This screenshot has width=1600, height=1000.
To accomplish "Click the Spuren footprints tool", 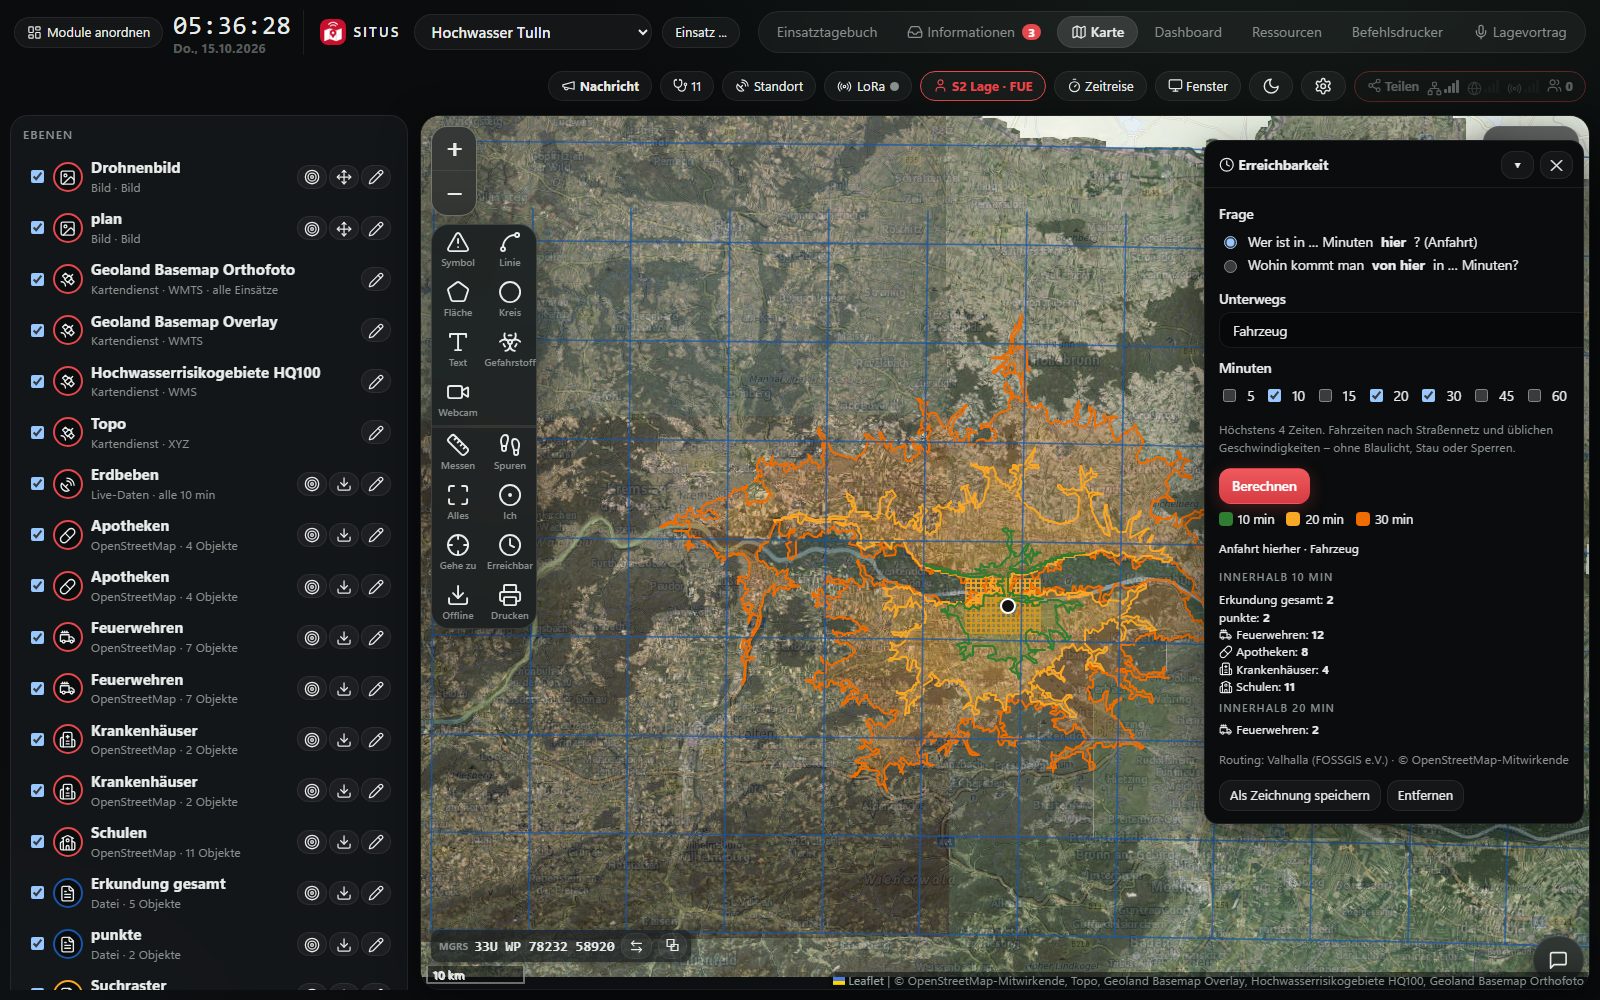I will coord(510,452).
